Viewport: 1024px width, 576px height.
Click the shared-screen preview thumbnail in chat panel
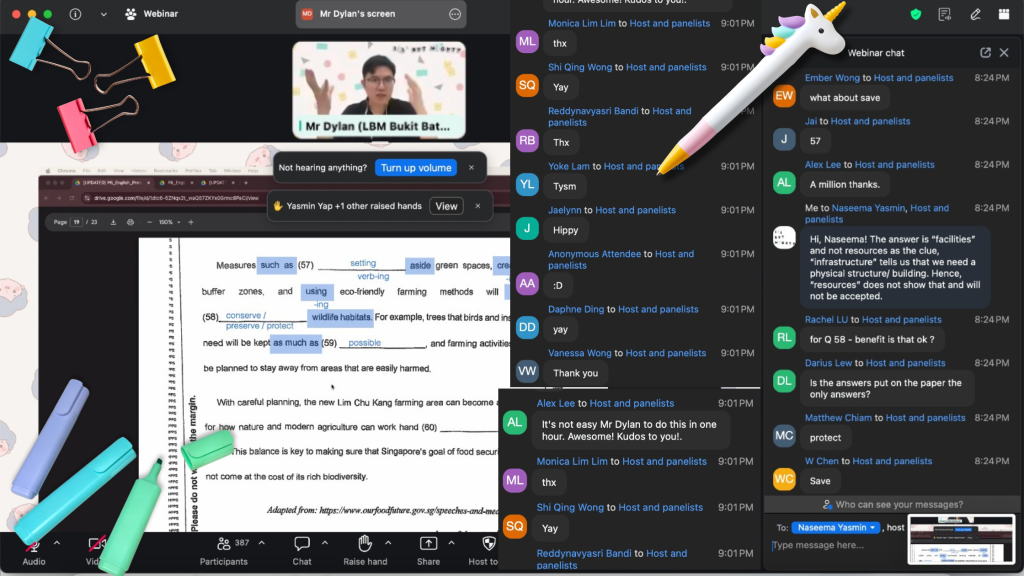click(x=961, y=539)
